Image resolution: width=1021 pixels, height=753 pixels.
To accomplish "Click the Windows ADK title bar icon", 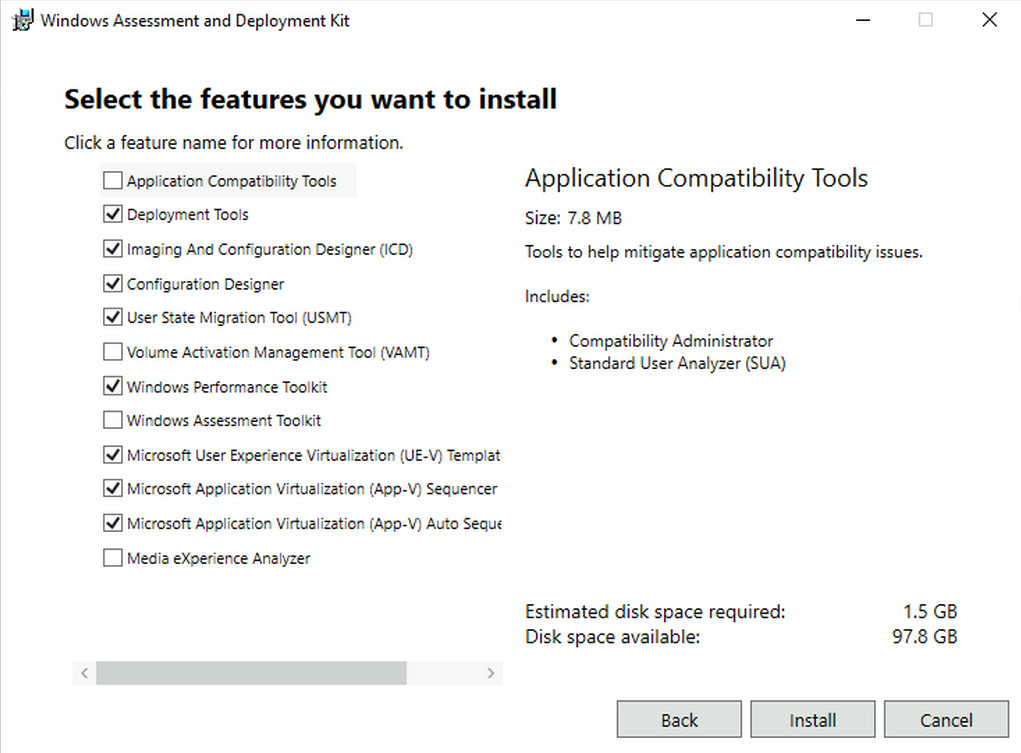I will pos(22,20).
